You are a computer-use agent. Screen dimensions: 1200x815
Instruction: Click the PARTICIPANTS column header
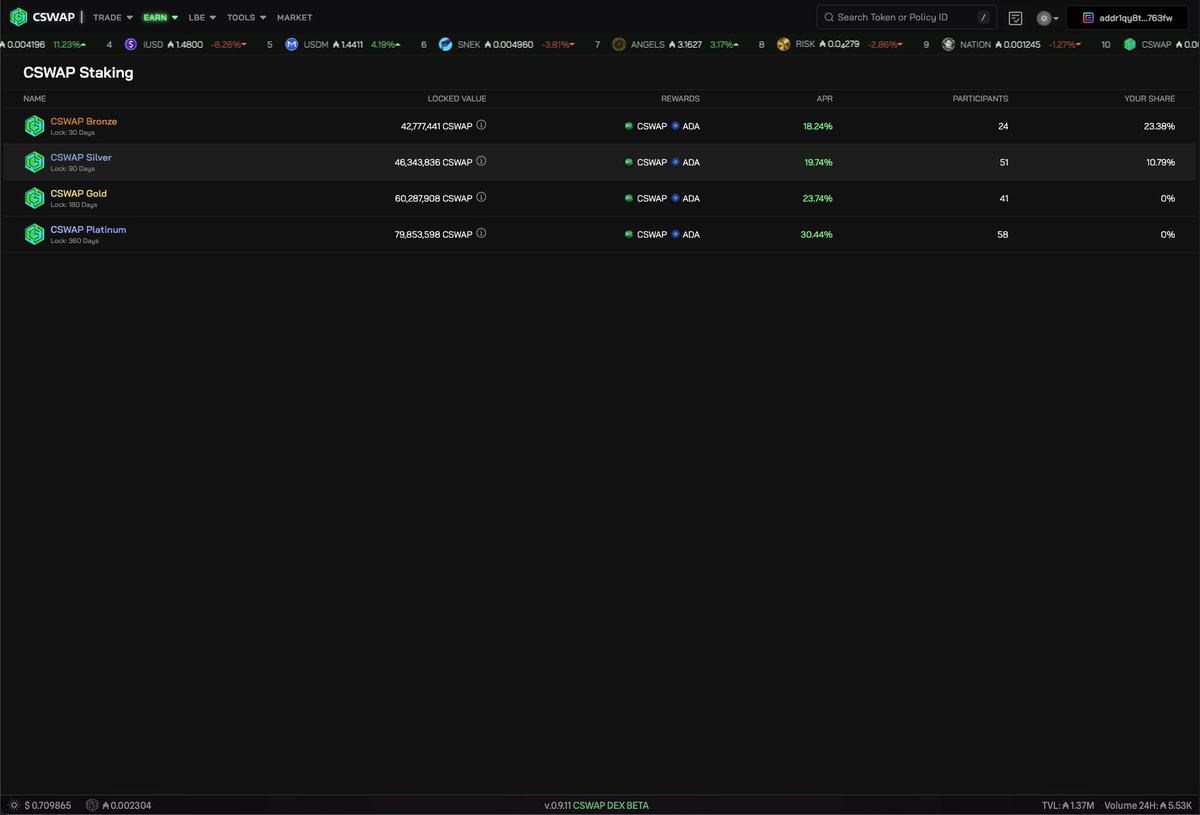click(x=980, y=99)
